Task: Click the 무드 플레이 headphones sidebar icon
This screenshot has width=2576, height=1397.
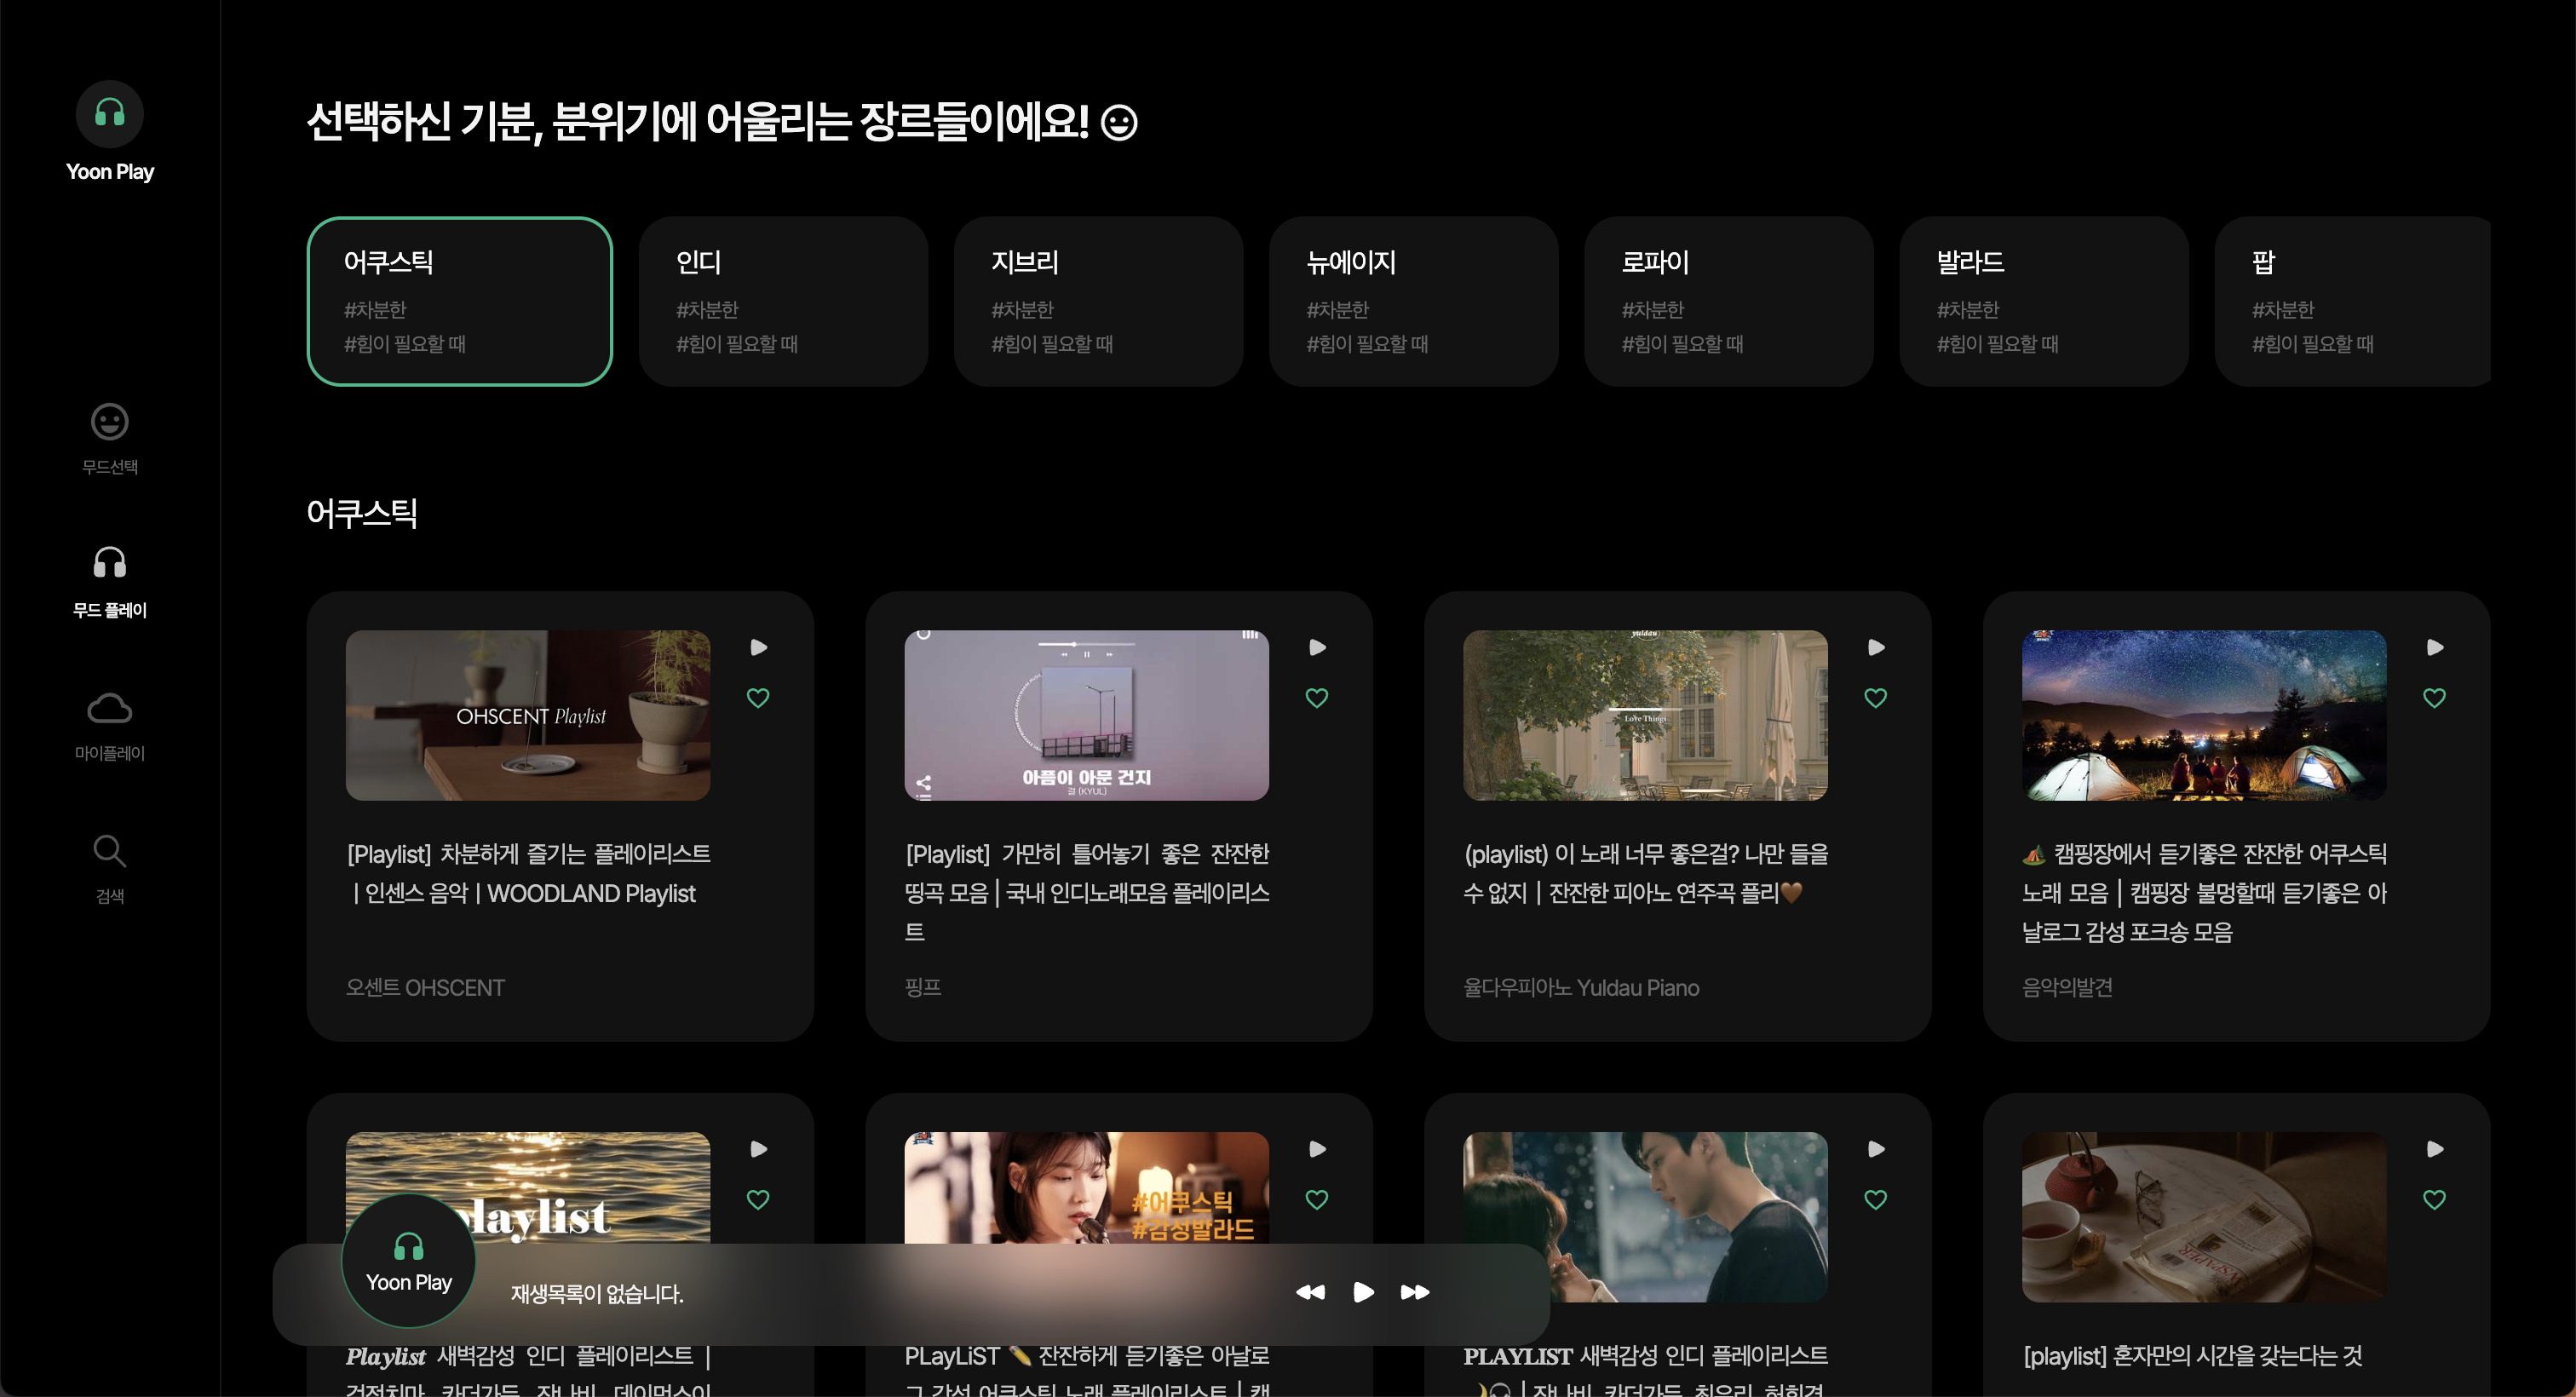Action: (x=109, y=563)
